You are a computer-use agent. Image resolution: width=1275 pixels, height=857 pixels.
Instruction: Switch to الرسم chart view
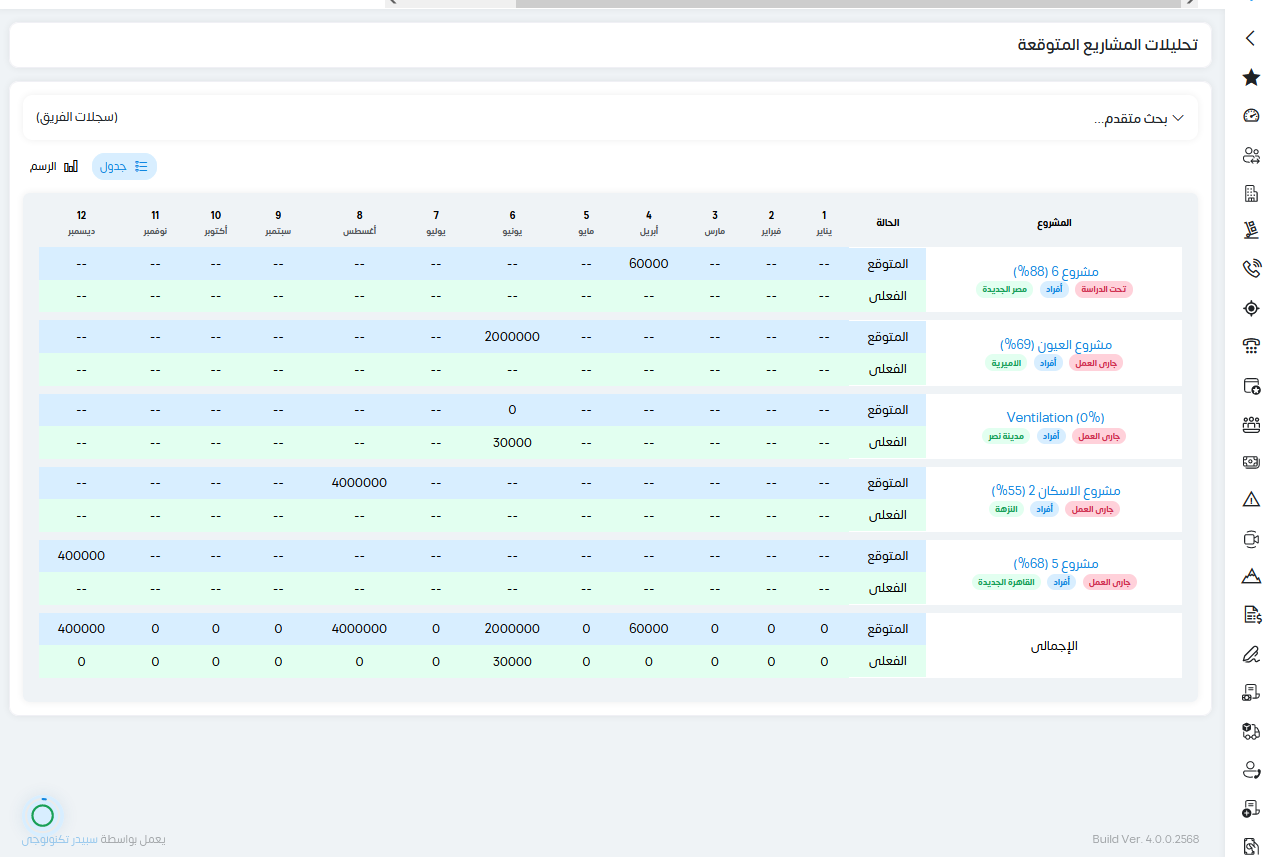pyautogui.click(x=54, y=167)
